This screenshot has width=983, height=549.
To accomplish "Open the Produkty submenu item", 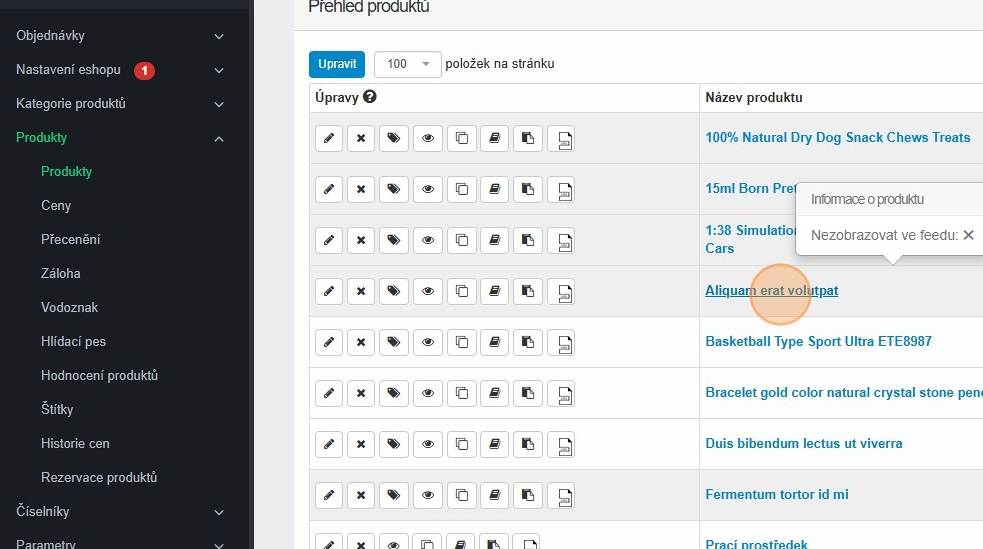I will point(66,172).
